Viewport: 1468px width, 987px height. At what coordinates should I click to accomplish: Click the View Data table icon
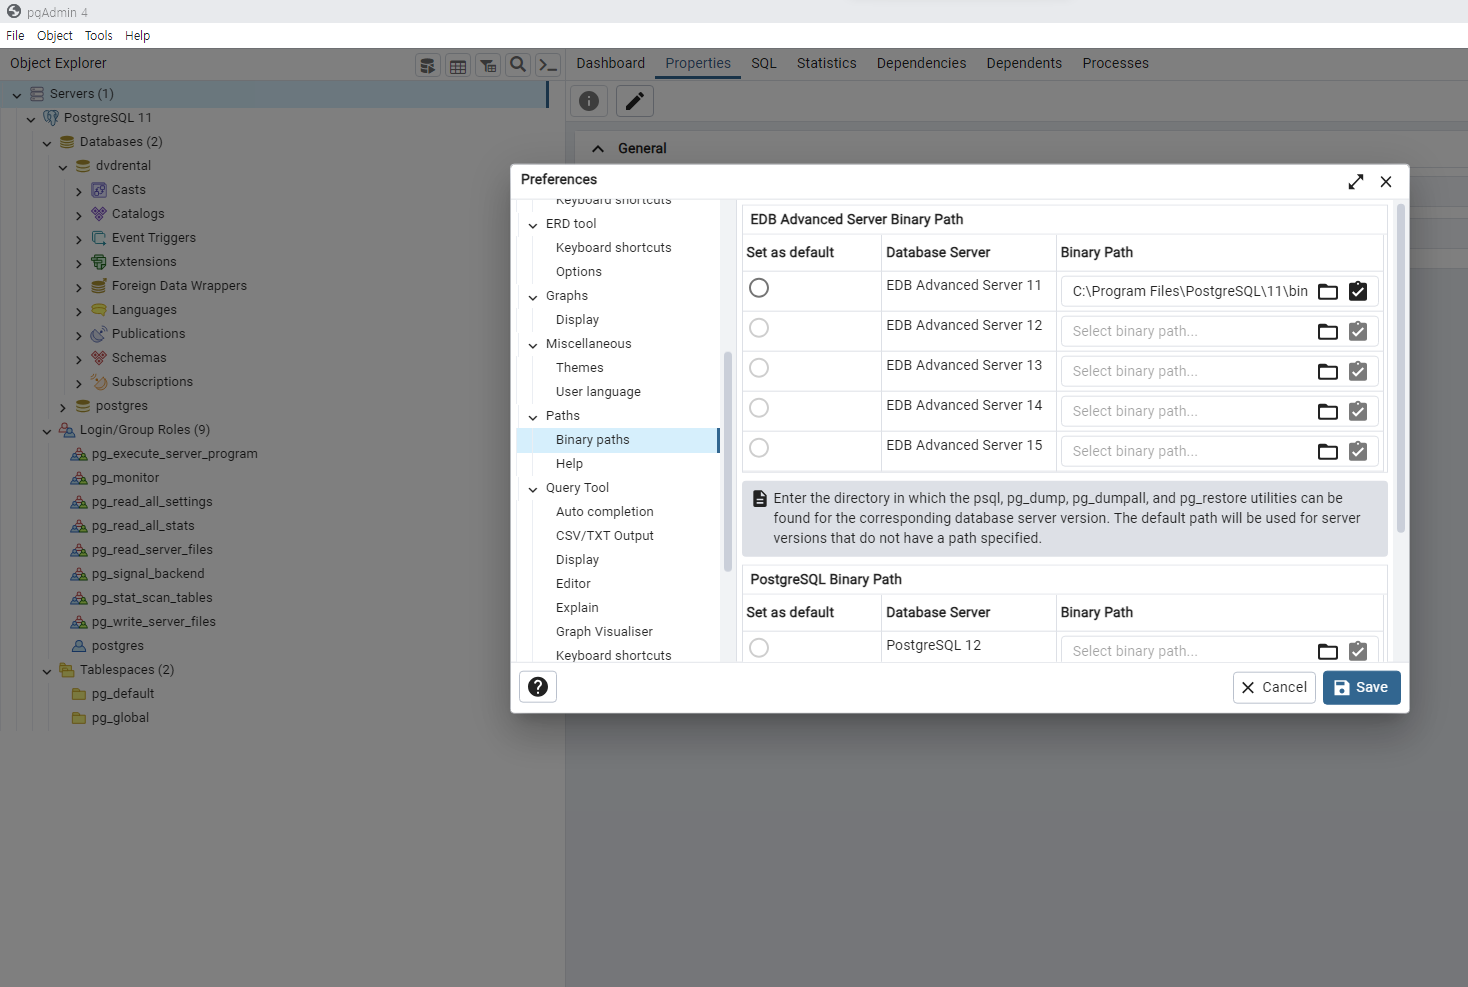[458, 66]
